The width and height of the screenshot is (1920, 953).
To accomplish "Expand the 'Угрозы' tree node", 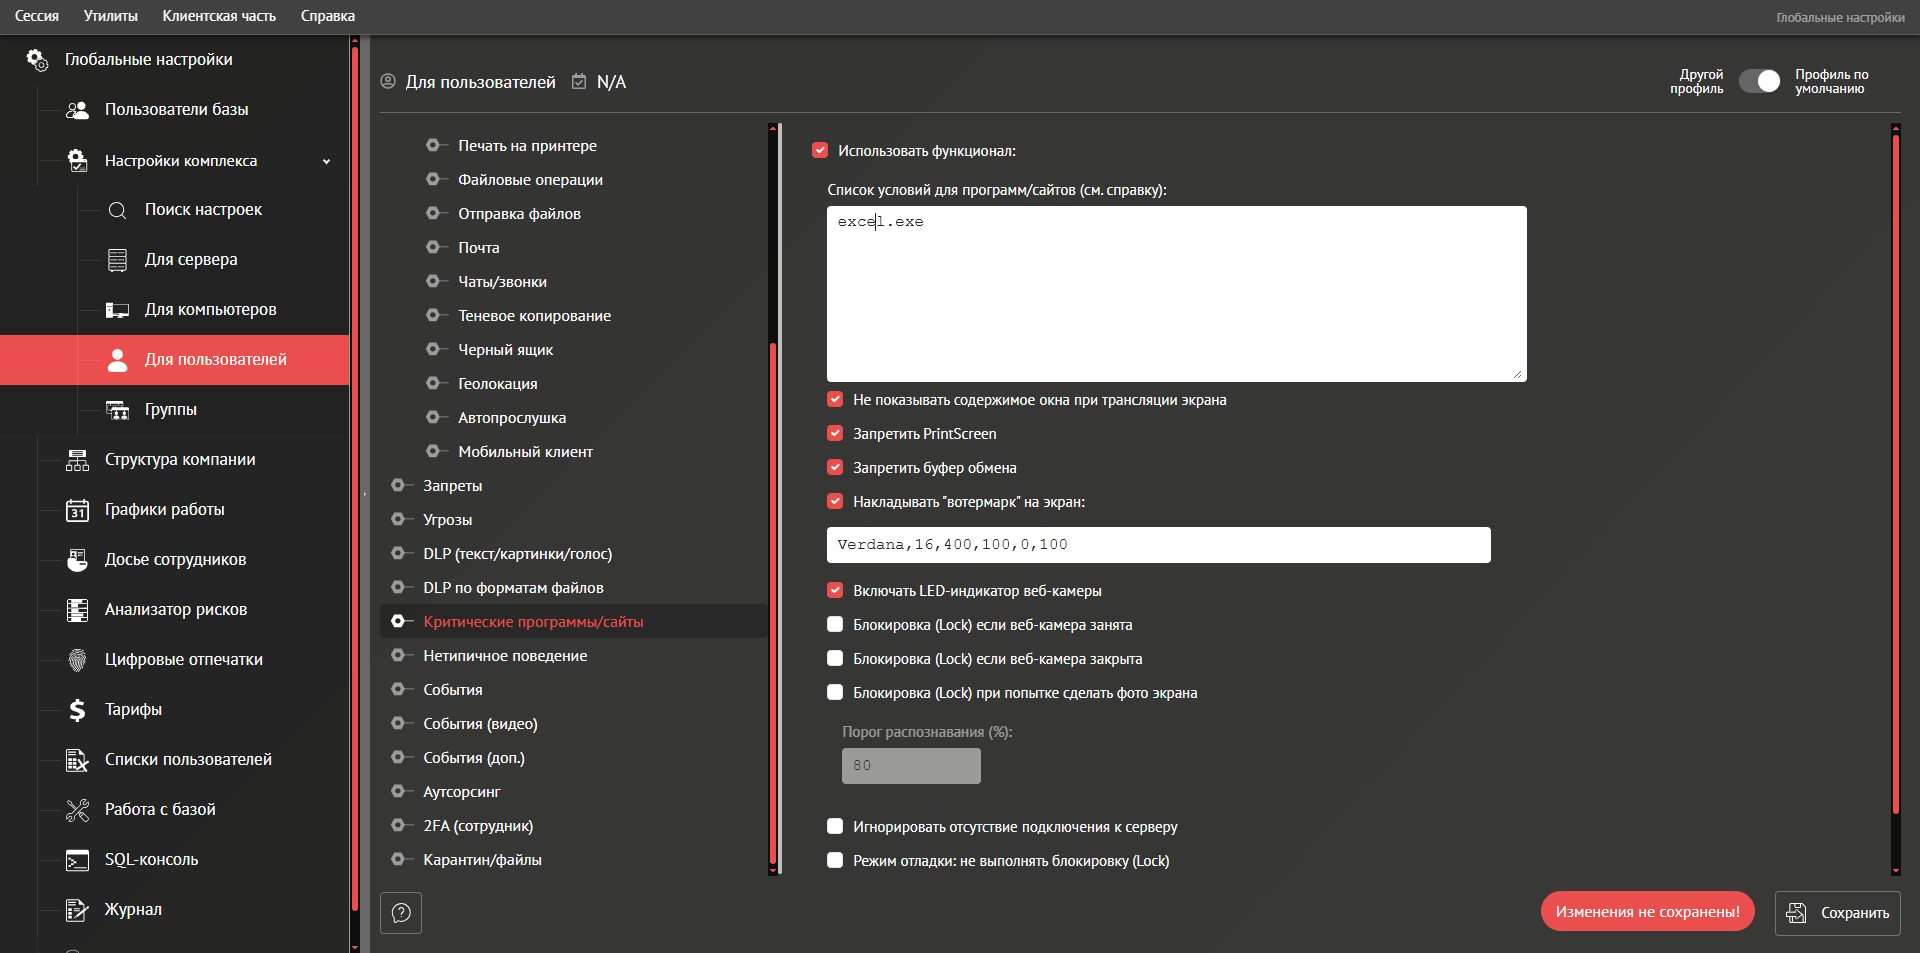I will [x=398, y=520].
